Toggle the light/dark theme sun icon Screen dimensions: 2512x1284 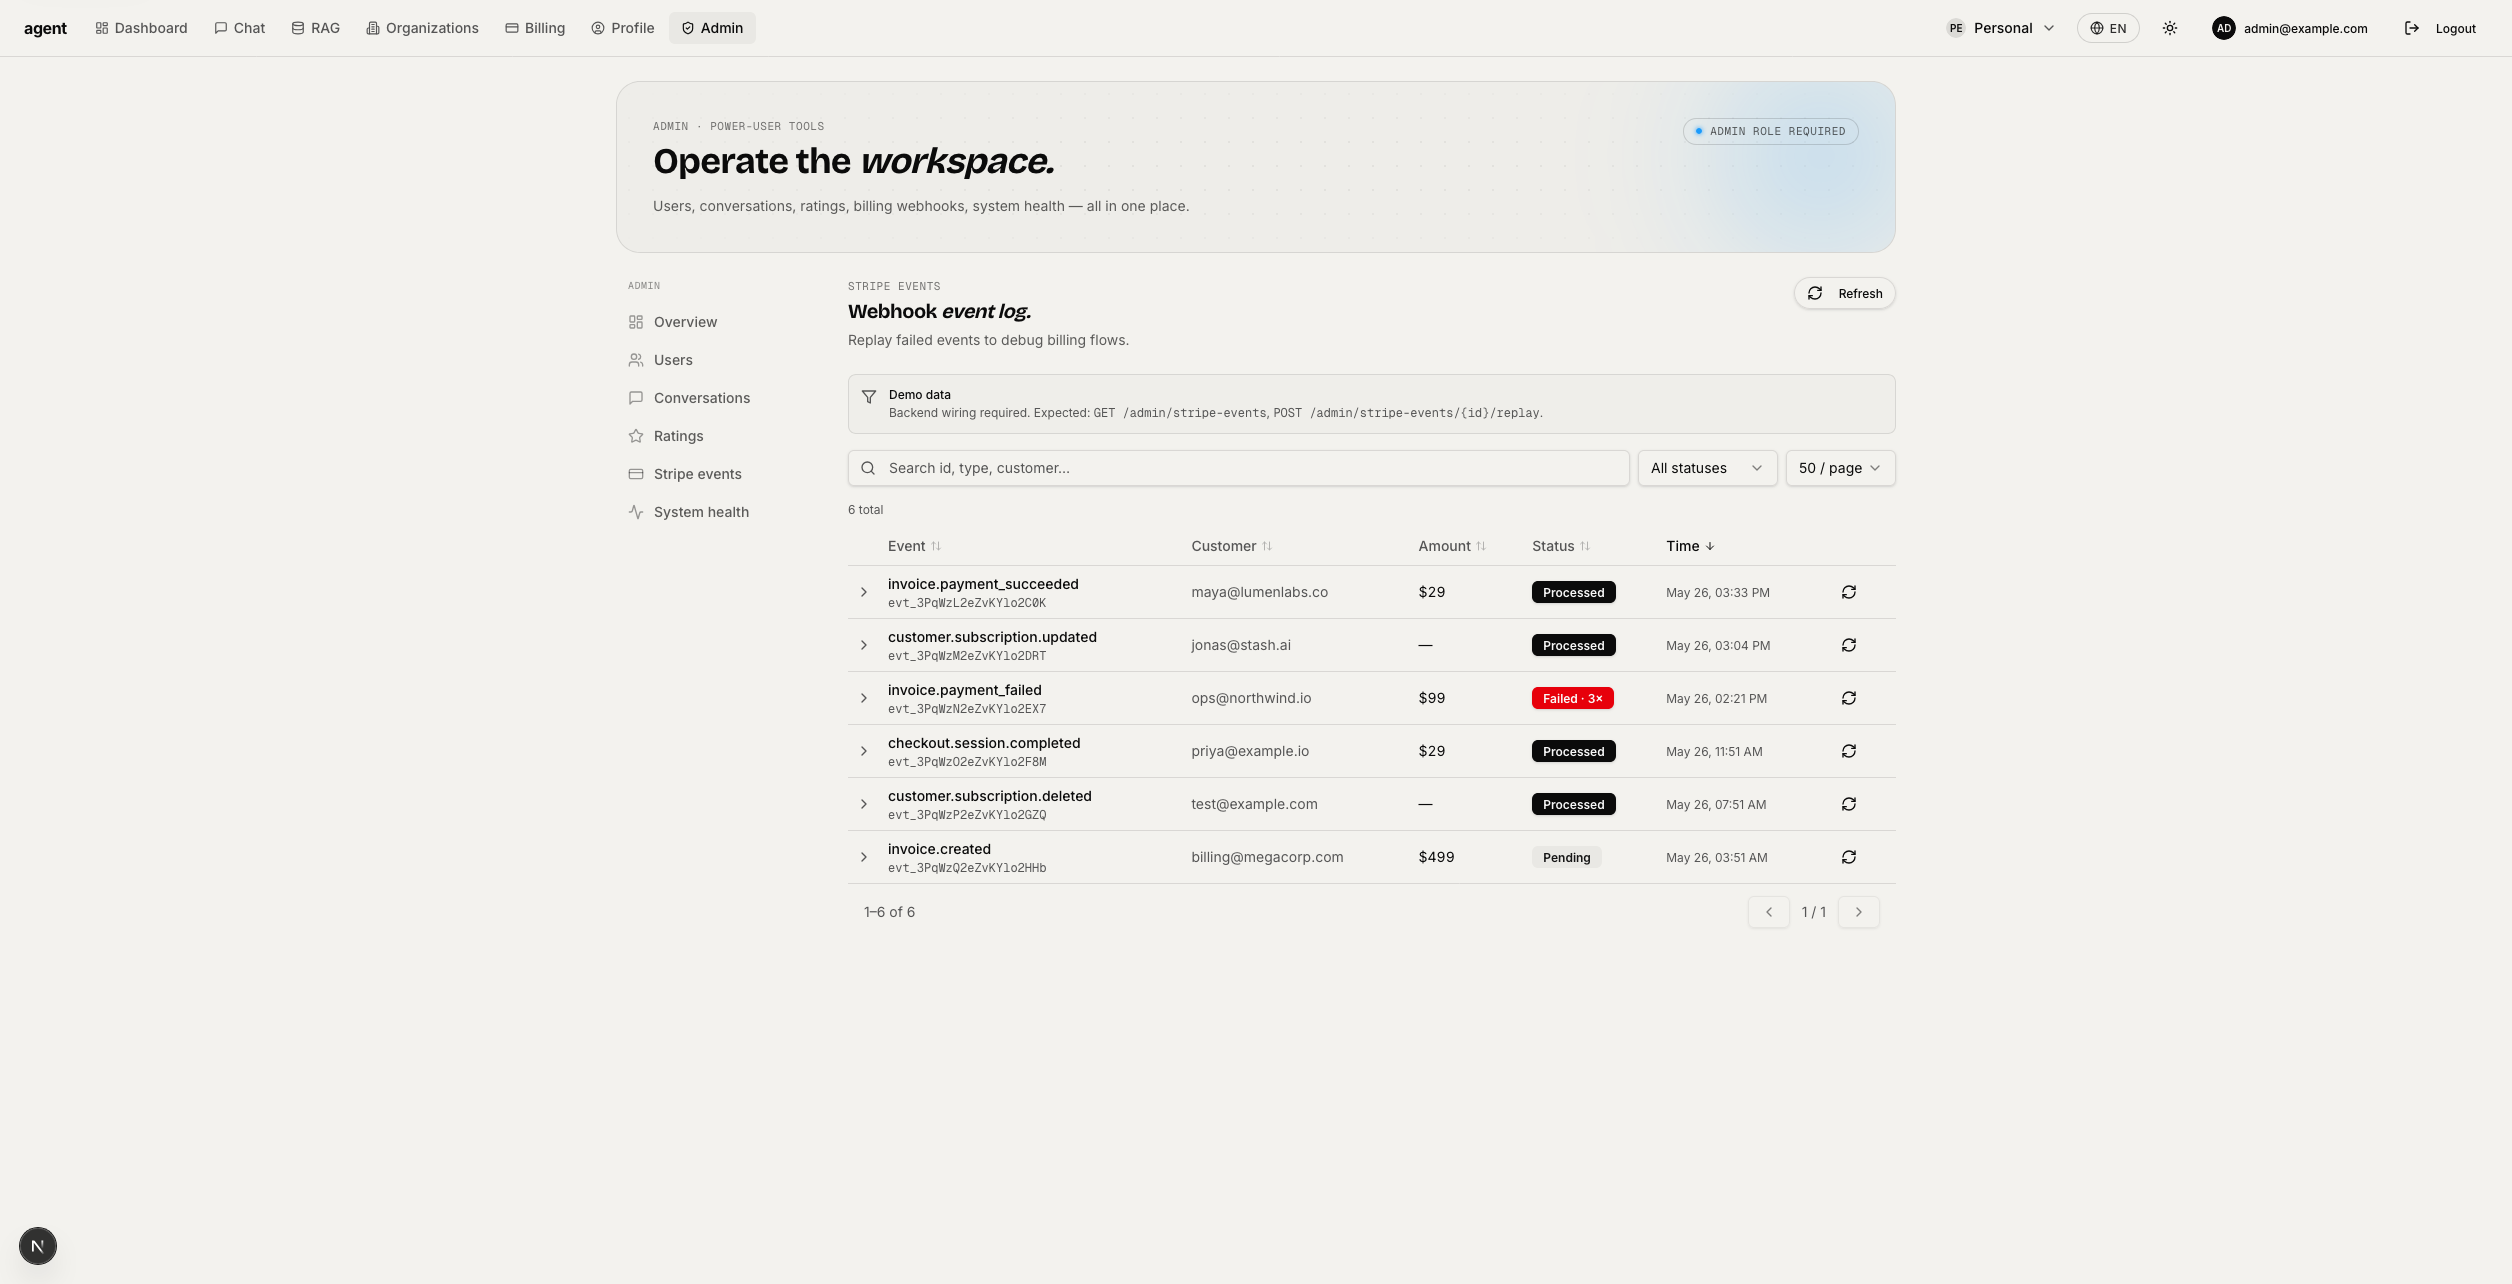point(2170,28)
